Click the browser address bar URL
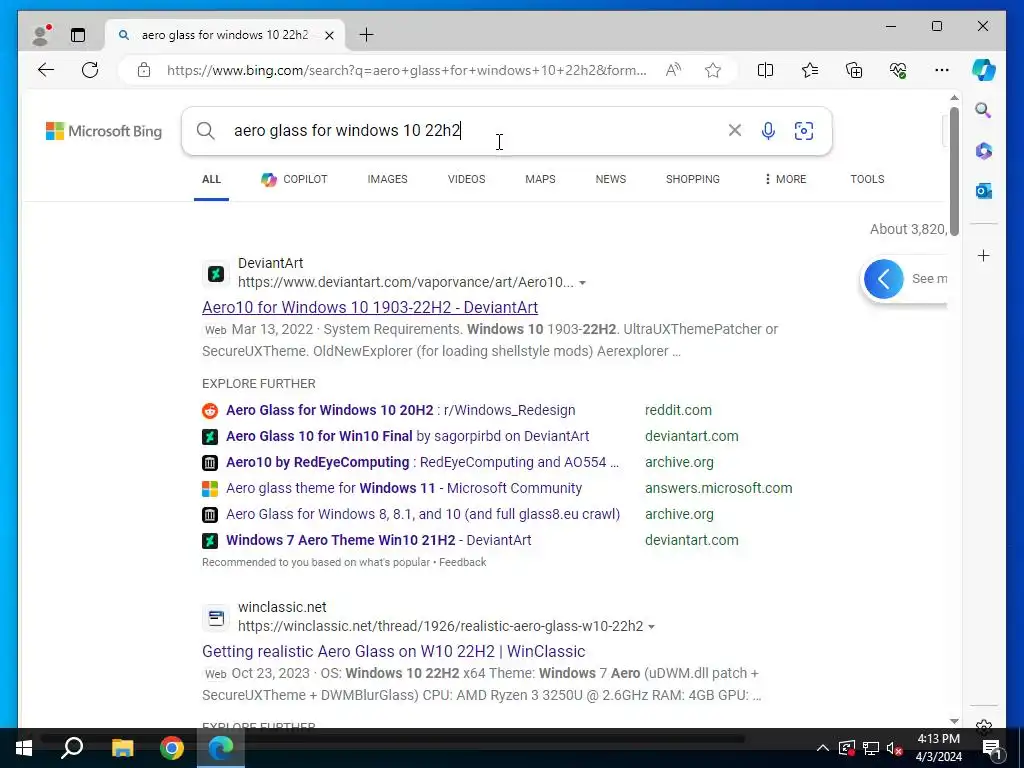The height and width of the screenshot is (768, 1024). click(x=406, y=70)
